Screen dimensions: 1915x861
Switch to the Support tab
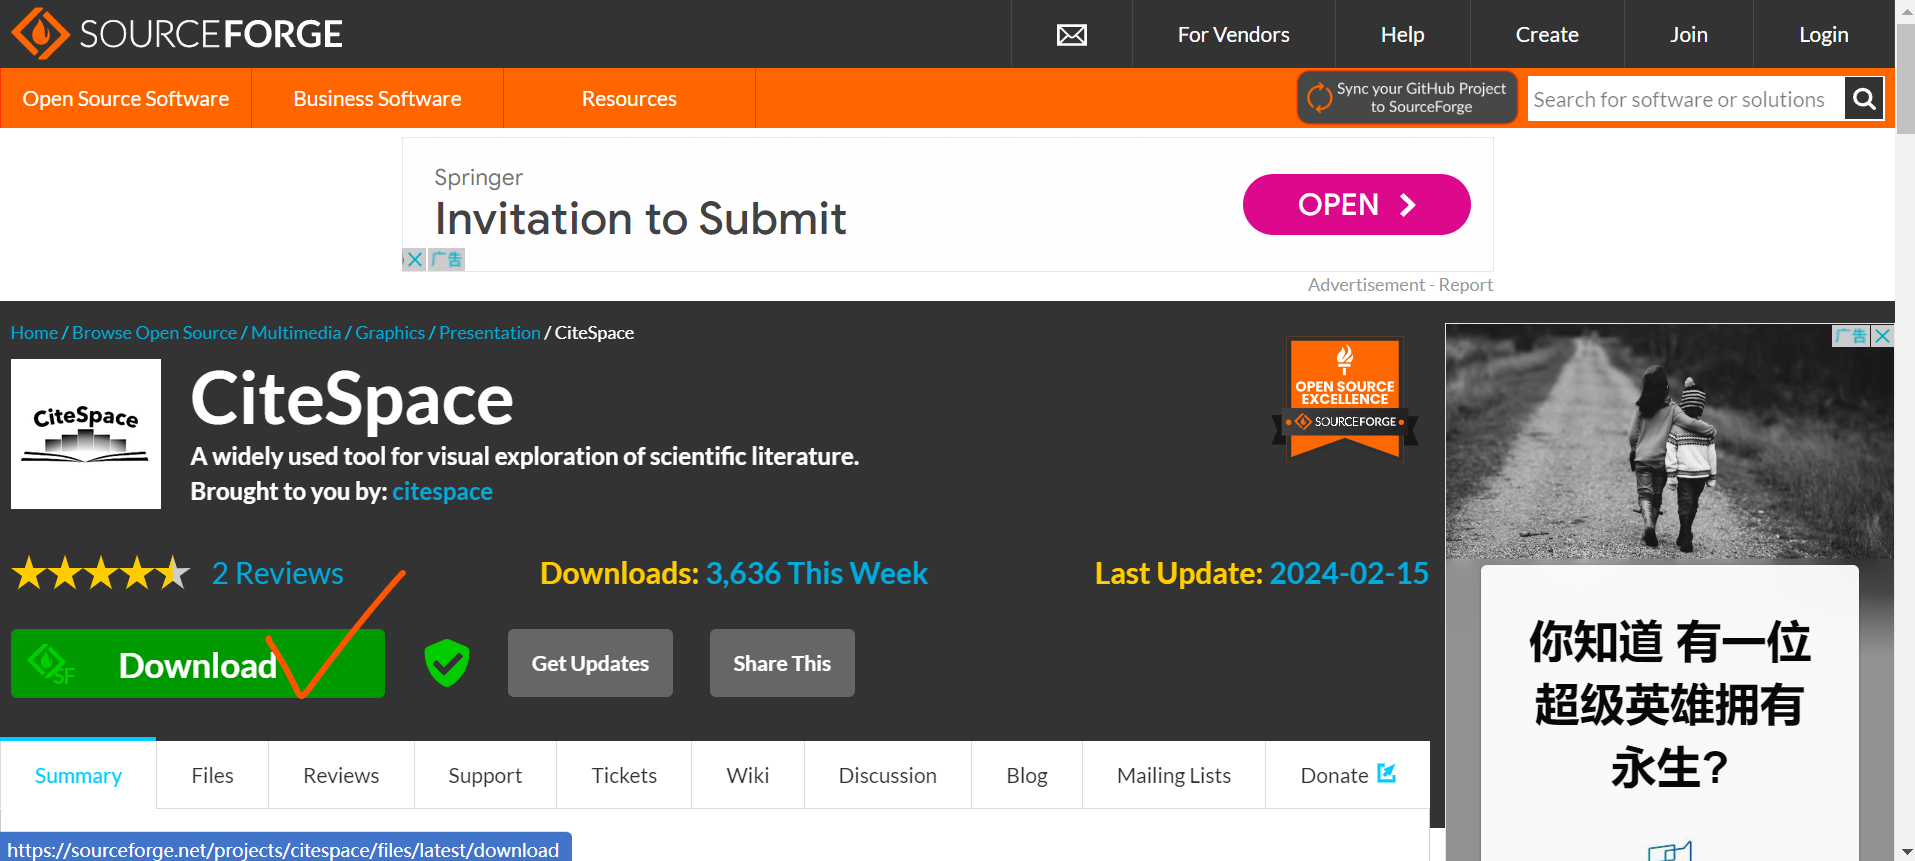(485, 775)
